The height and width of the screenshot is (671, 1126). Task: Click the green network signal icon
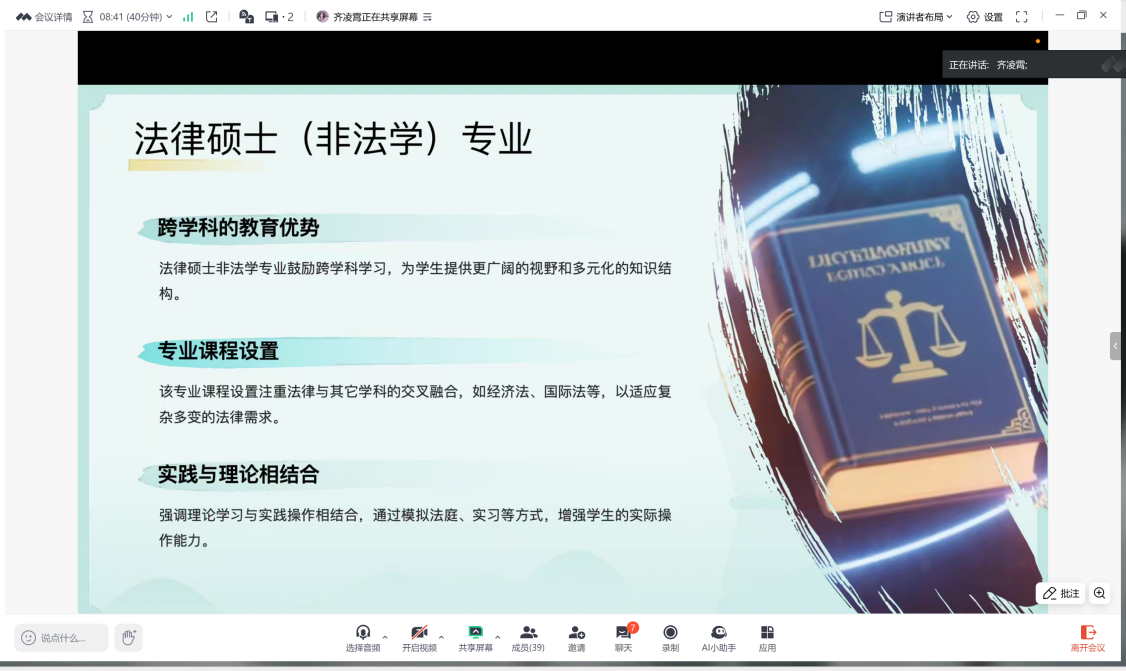188,17
